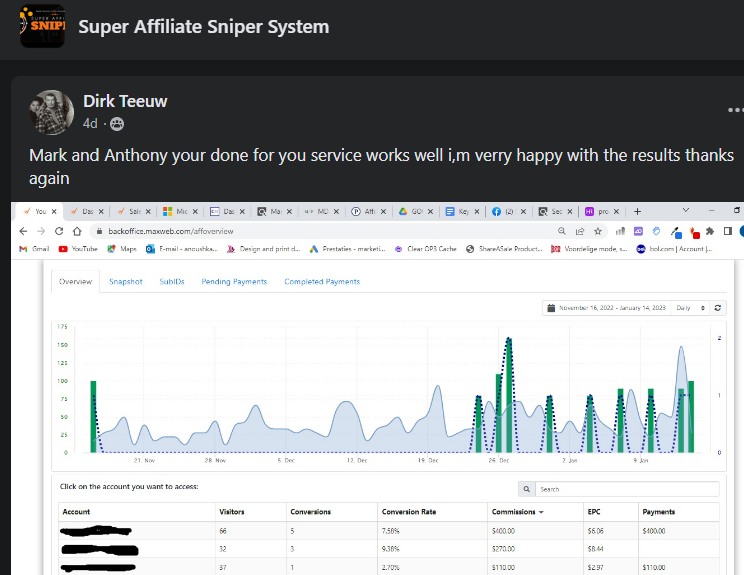This screenshot has height=575, width=744.
Task: Sort table by the Payments column
Action: (659, 512)
